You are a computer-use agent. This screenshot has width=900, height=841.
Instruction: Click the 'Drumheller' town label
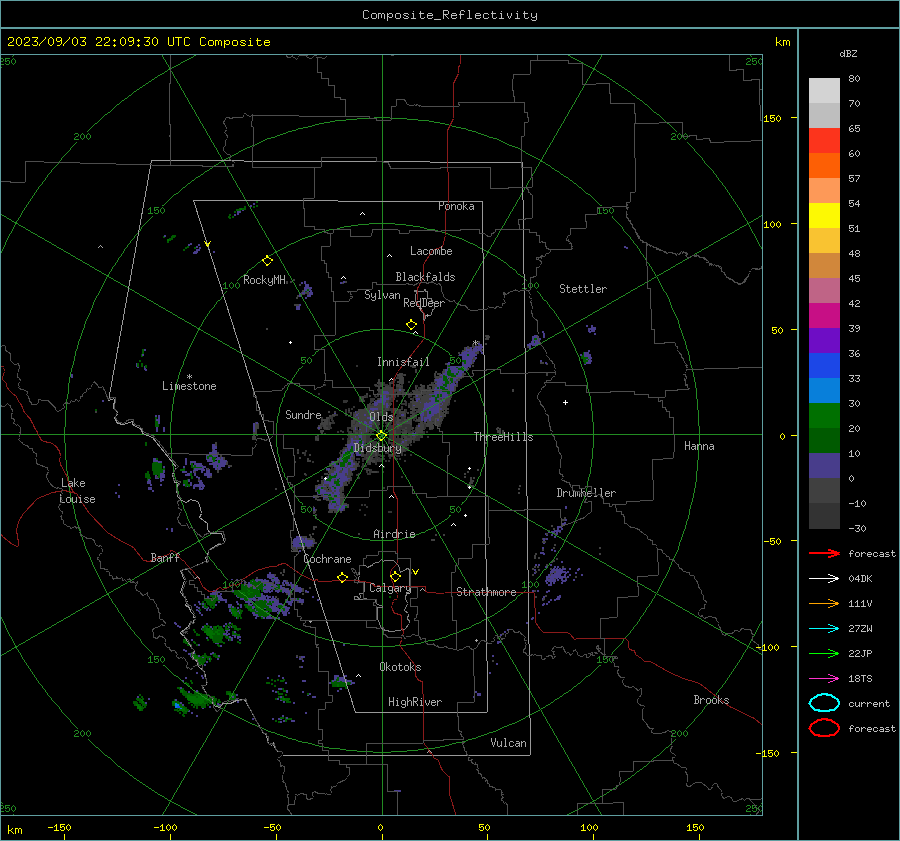point(586,493)
